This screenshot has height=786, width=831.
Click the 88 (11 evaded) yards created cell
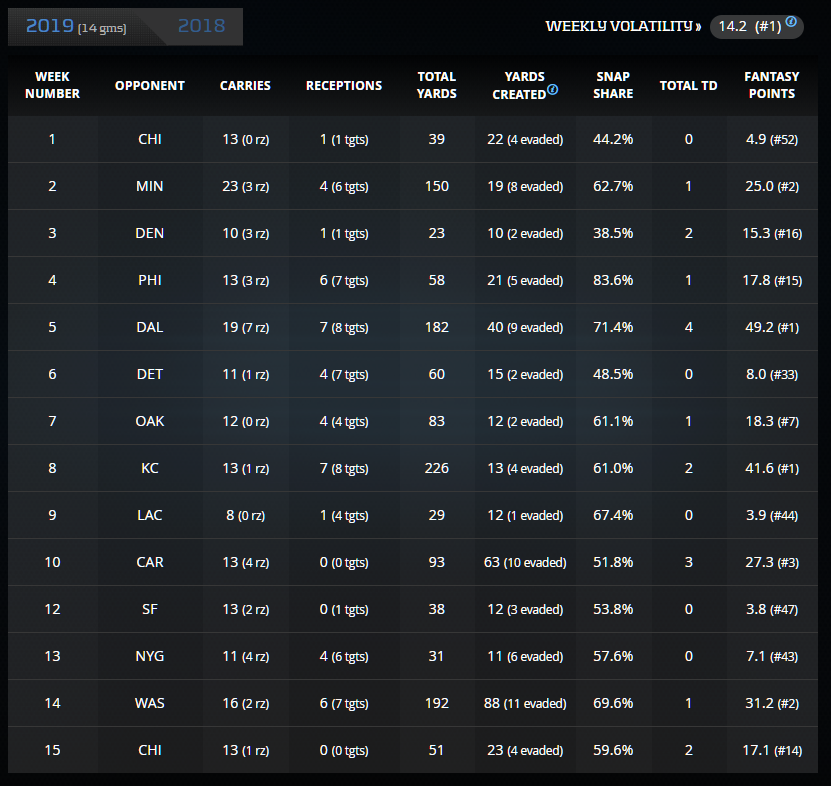(525, 703)
